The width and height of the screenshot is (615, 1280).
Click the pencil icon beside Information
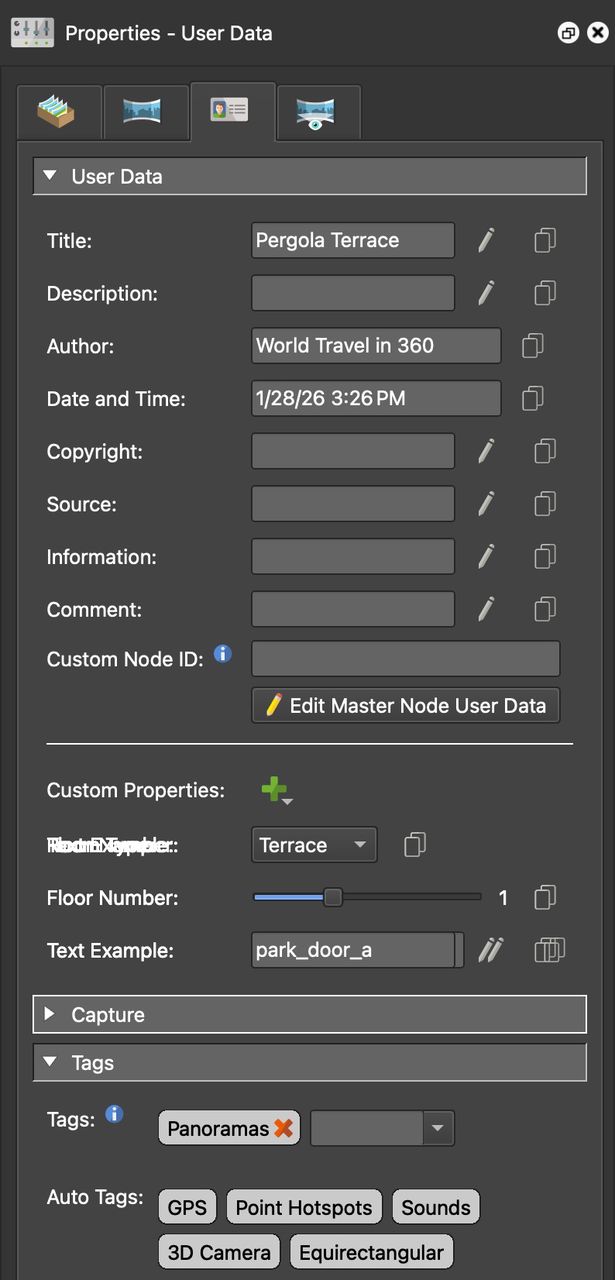click(486, 556)
